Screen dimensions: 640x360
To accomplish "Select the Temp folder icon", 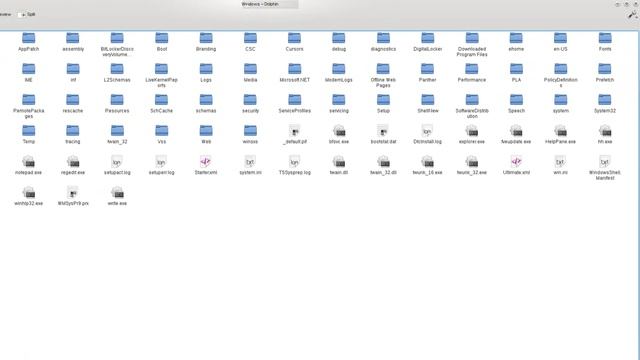I will pyautogui.click(x=29, y=131).
